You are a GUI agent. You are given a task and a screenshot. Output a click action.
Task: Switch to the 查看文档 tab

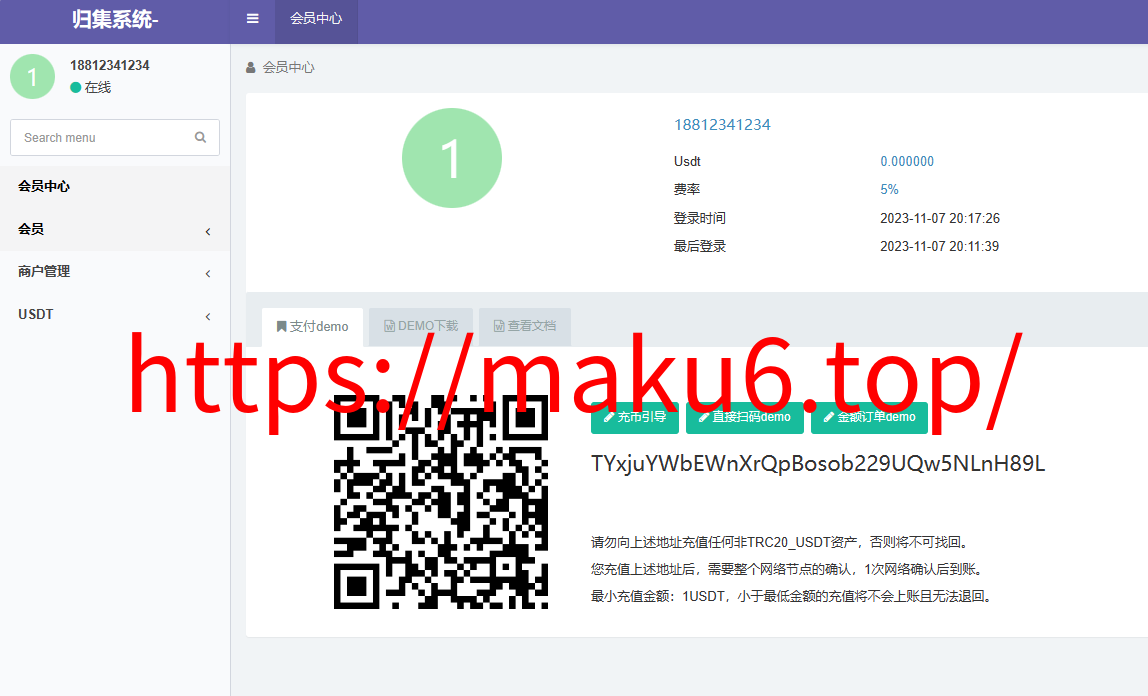click(525, 326)
